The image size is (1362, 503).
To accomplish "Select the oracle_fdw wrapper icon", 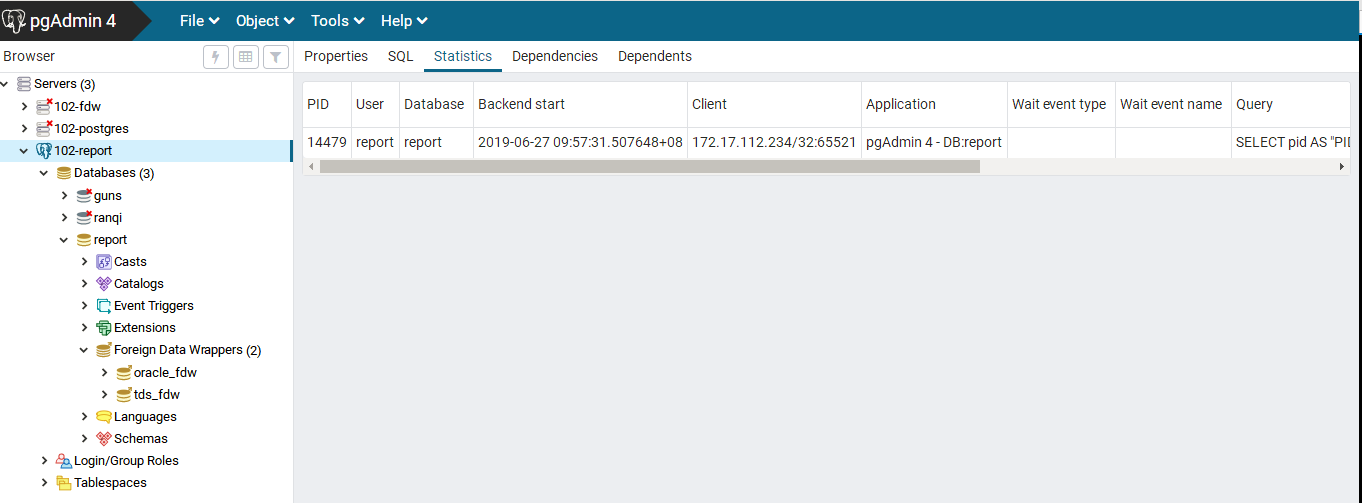I will pos(124,372).
